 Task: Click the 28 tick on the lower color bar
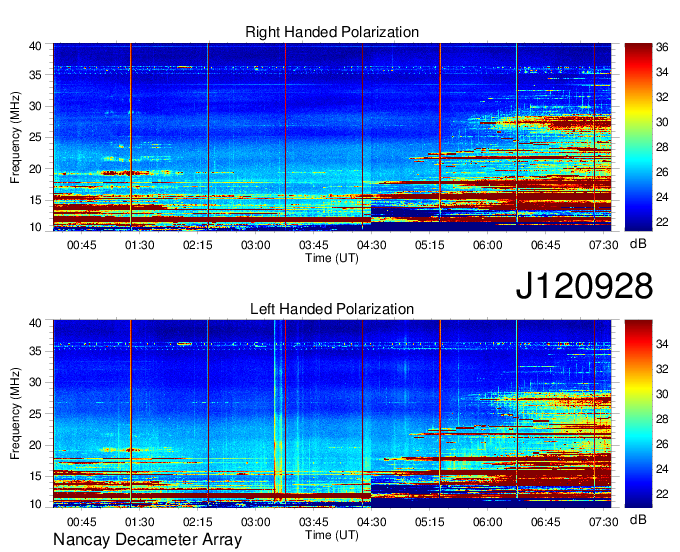[662, 419]
